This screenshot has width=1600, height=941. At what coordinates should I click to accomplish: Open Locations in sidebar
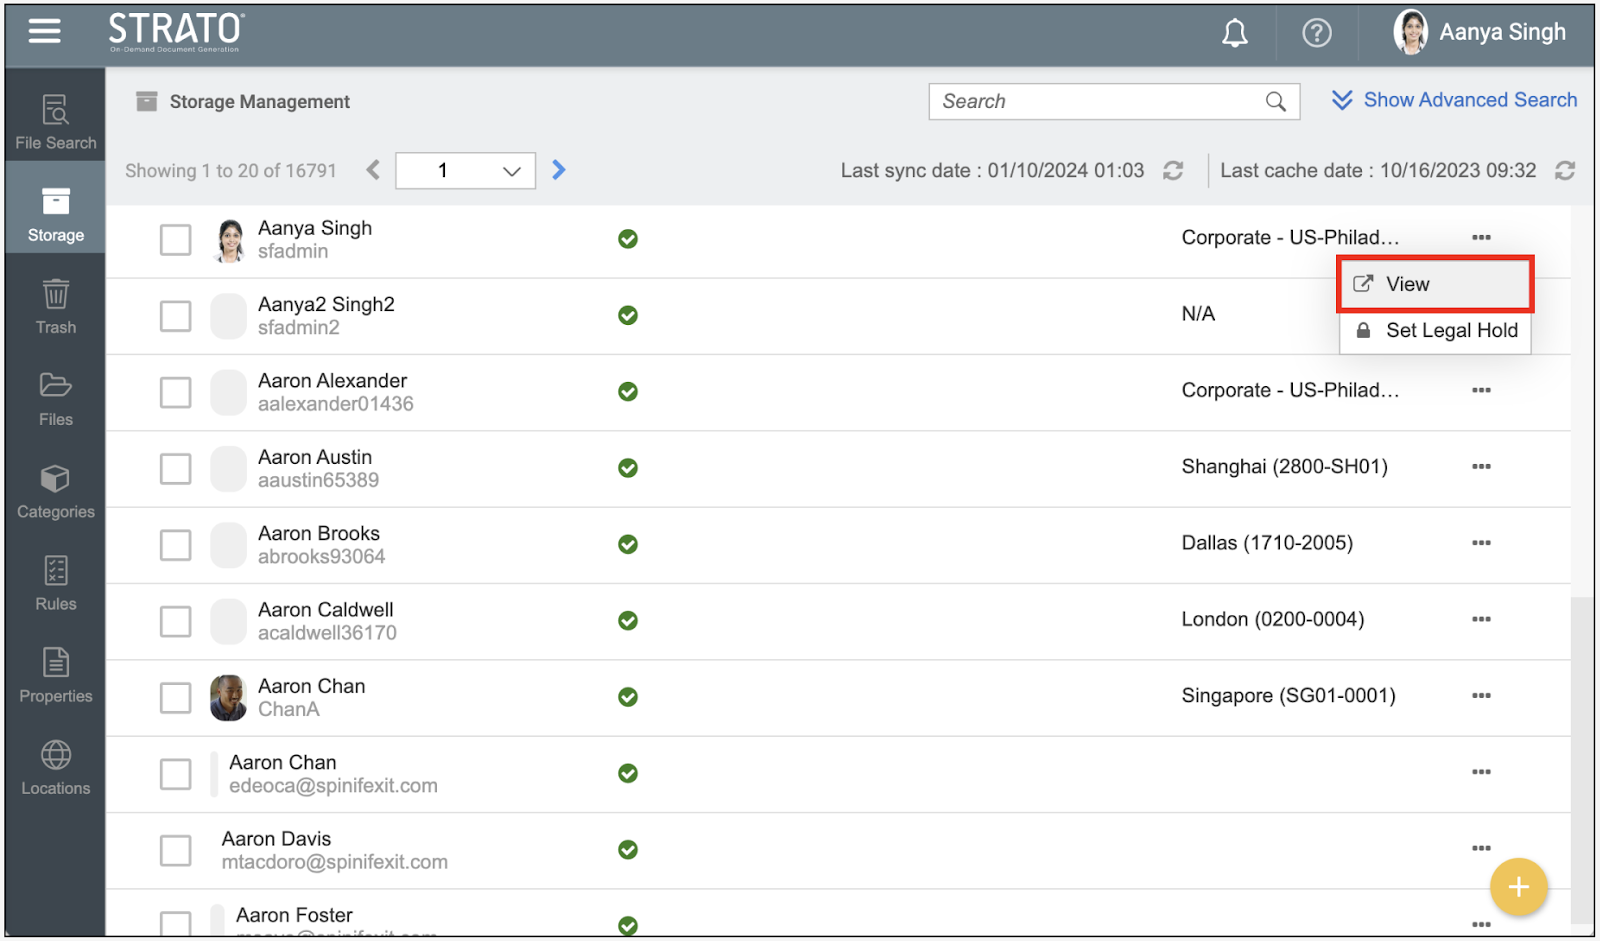[x=56, y=768]
